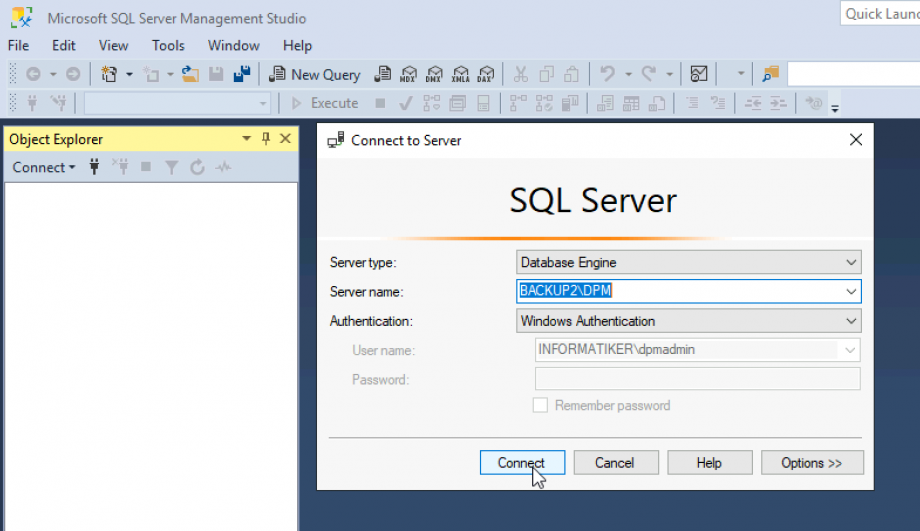Click the Cancel button
The image size is (920, 531).
point(615,463)
